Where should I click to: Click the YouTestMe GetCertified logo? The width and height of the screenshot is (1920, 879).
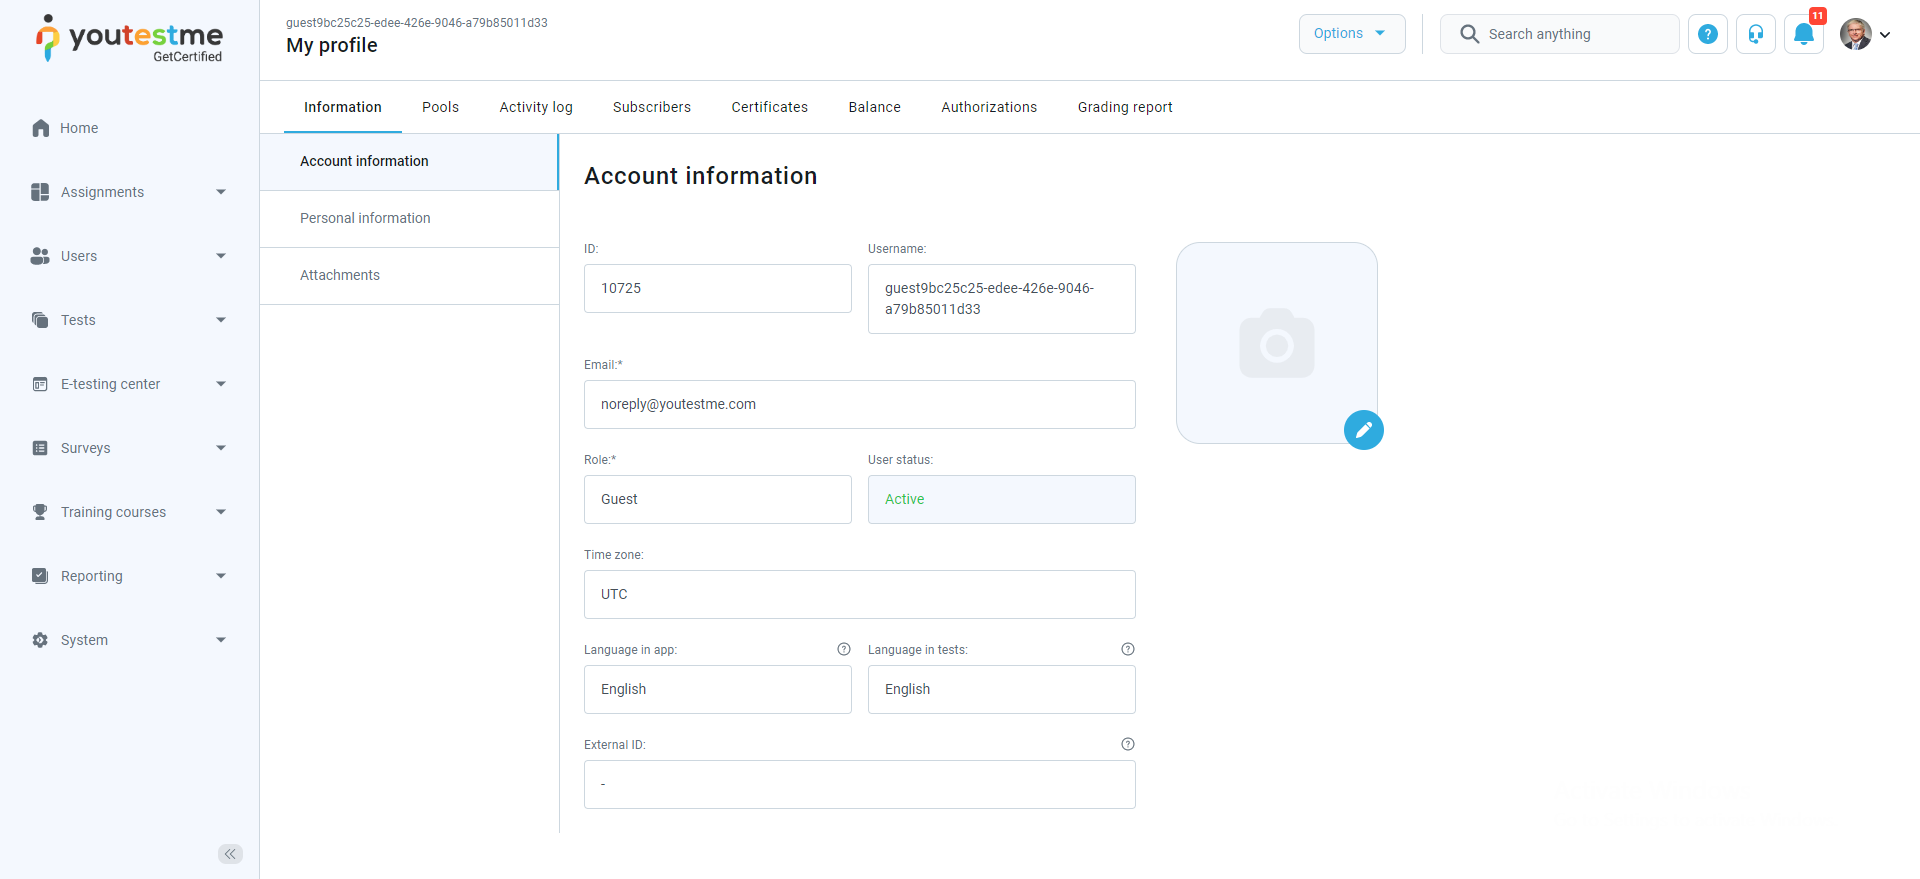[x=130, y=39]
